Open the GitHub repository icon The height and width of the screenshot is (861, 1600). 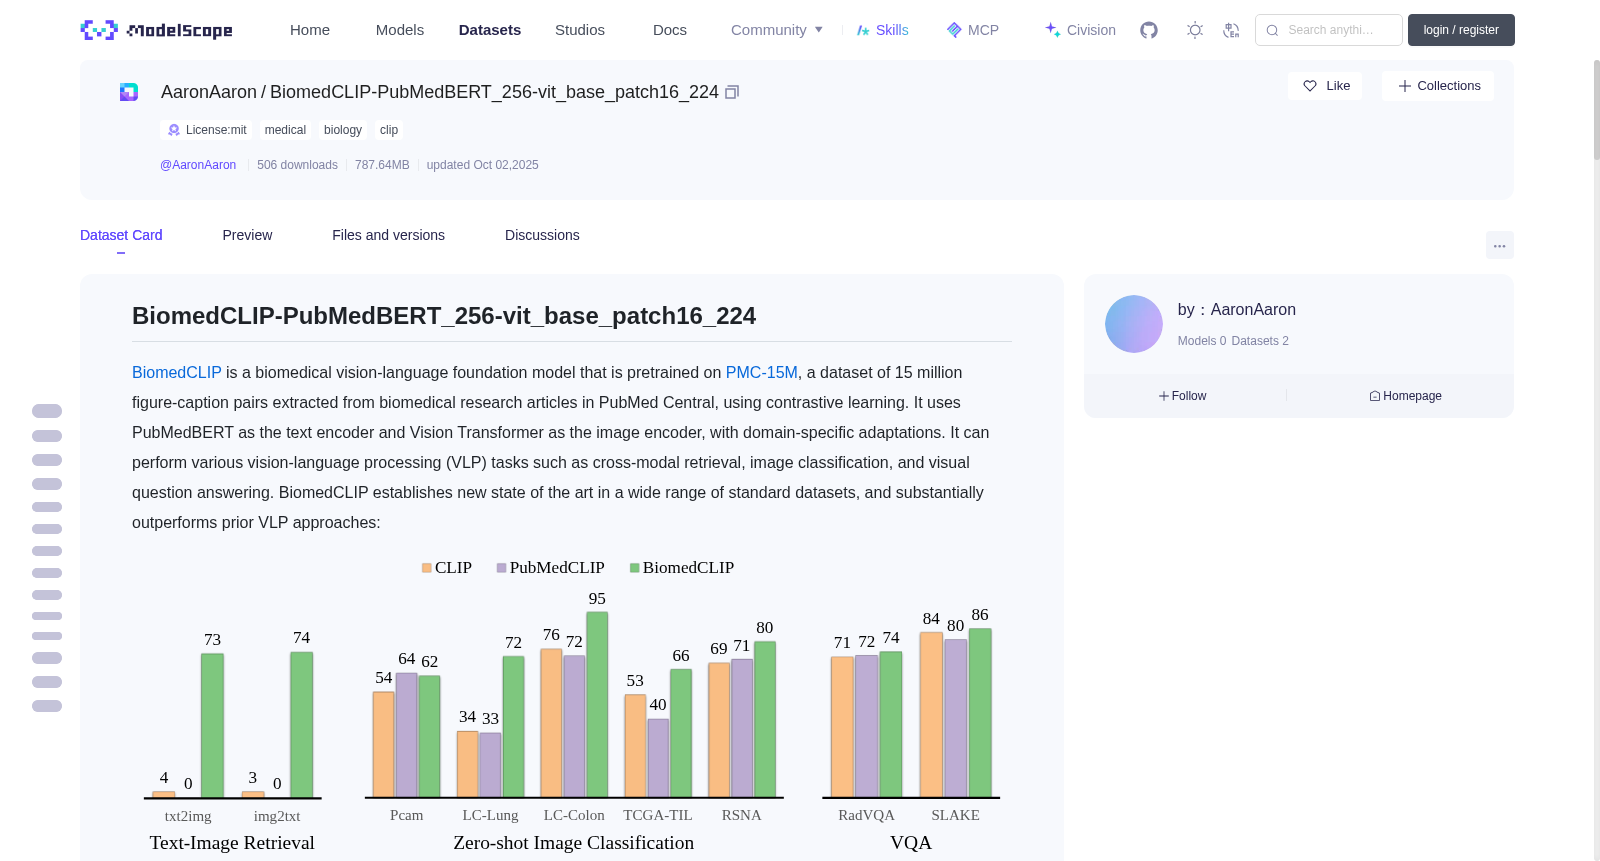pyautogui.click(x=1149, y=30)
